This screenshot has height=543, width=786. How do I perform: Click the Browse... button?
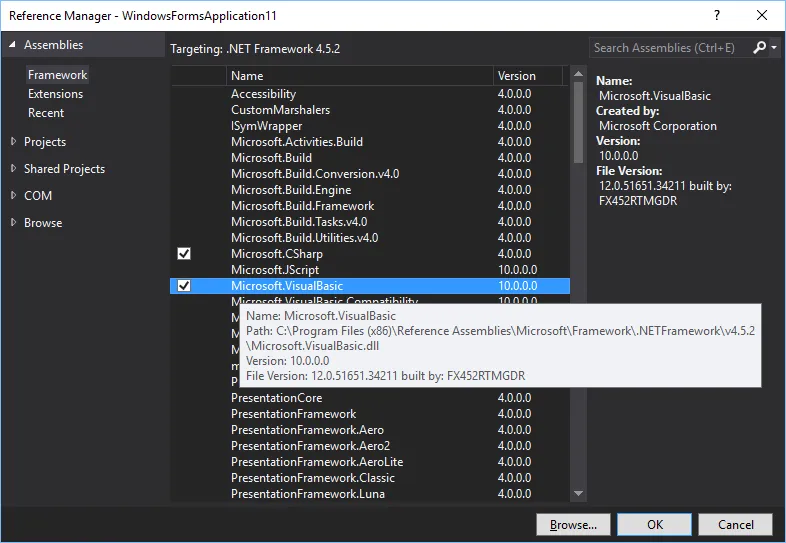(x=573, y=524)
